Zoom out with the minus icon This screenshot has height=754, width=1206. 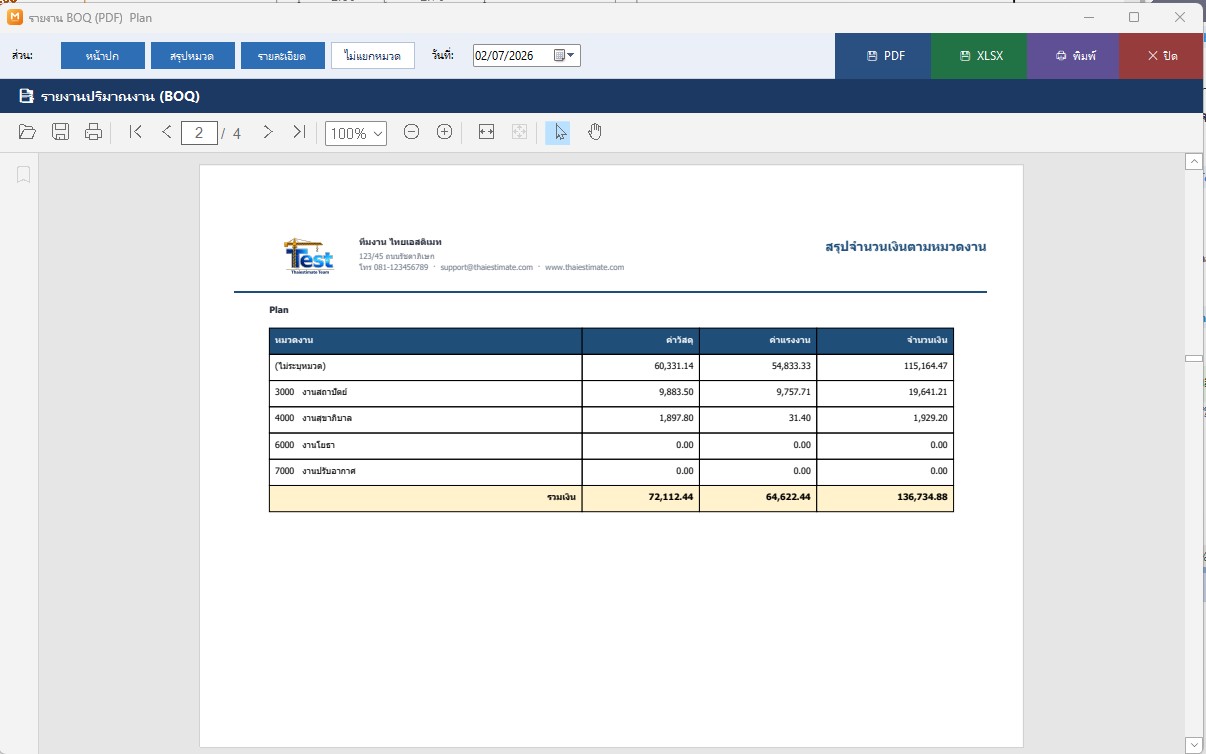click(x=411, y=132)
